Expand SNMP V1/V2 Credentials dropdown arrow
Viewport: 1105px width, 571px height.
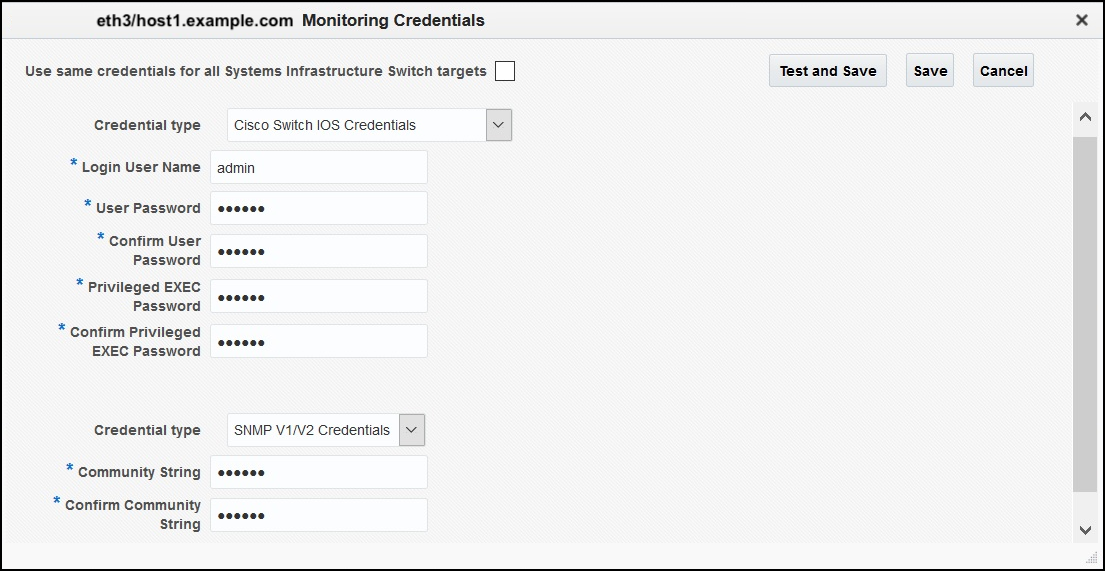click(412, 430)
